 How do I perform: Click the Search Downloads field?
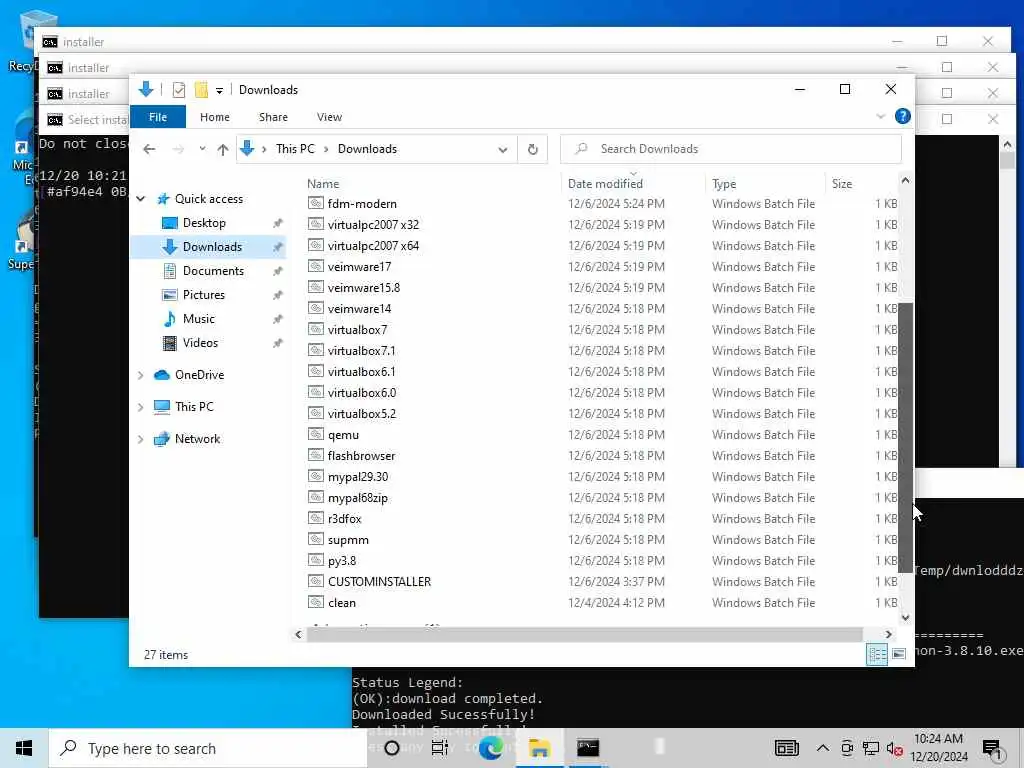click(x=731, y=149)
